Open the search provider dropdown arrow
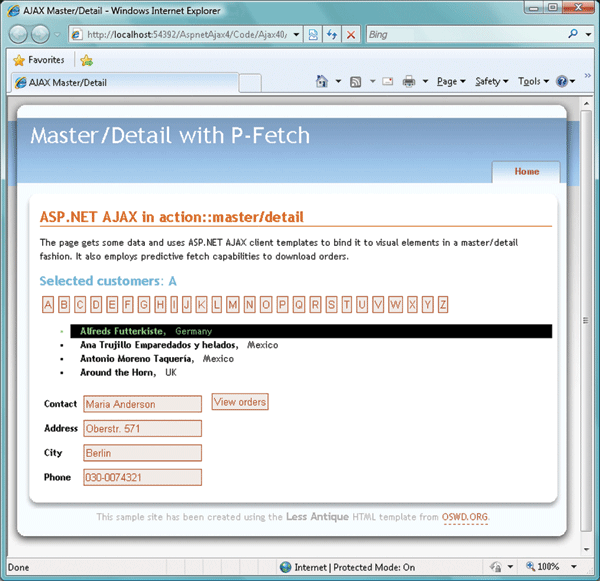Viewport: 600px width, 581px height. pyautogui.click(x=588, y=34)
